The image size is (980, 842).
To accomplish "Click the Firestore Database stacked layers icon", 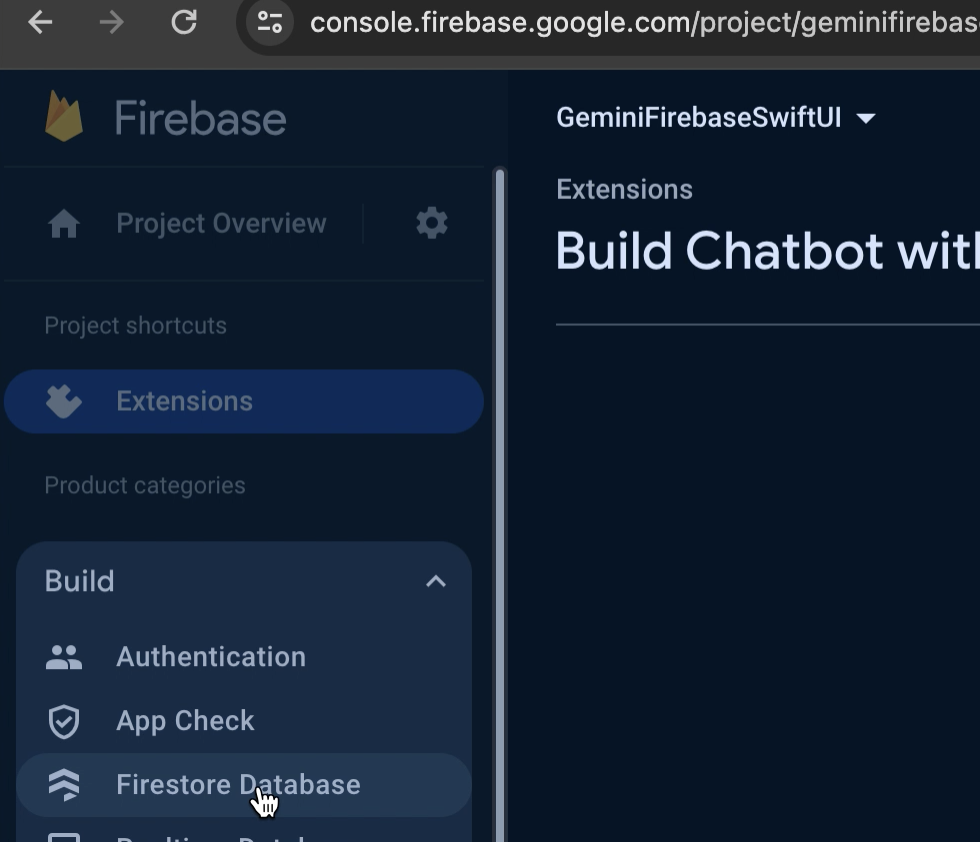I will pyautogui.click(x=64, y=785).
